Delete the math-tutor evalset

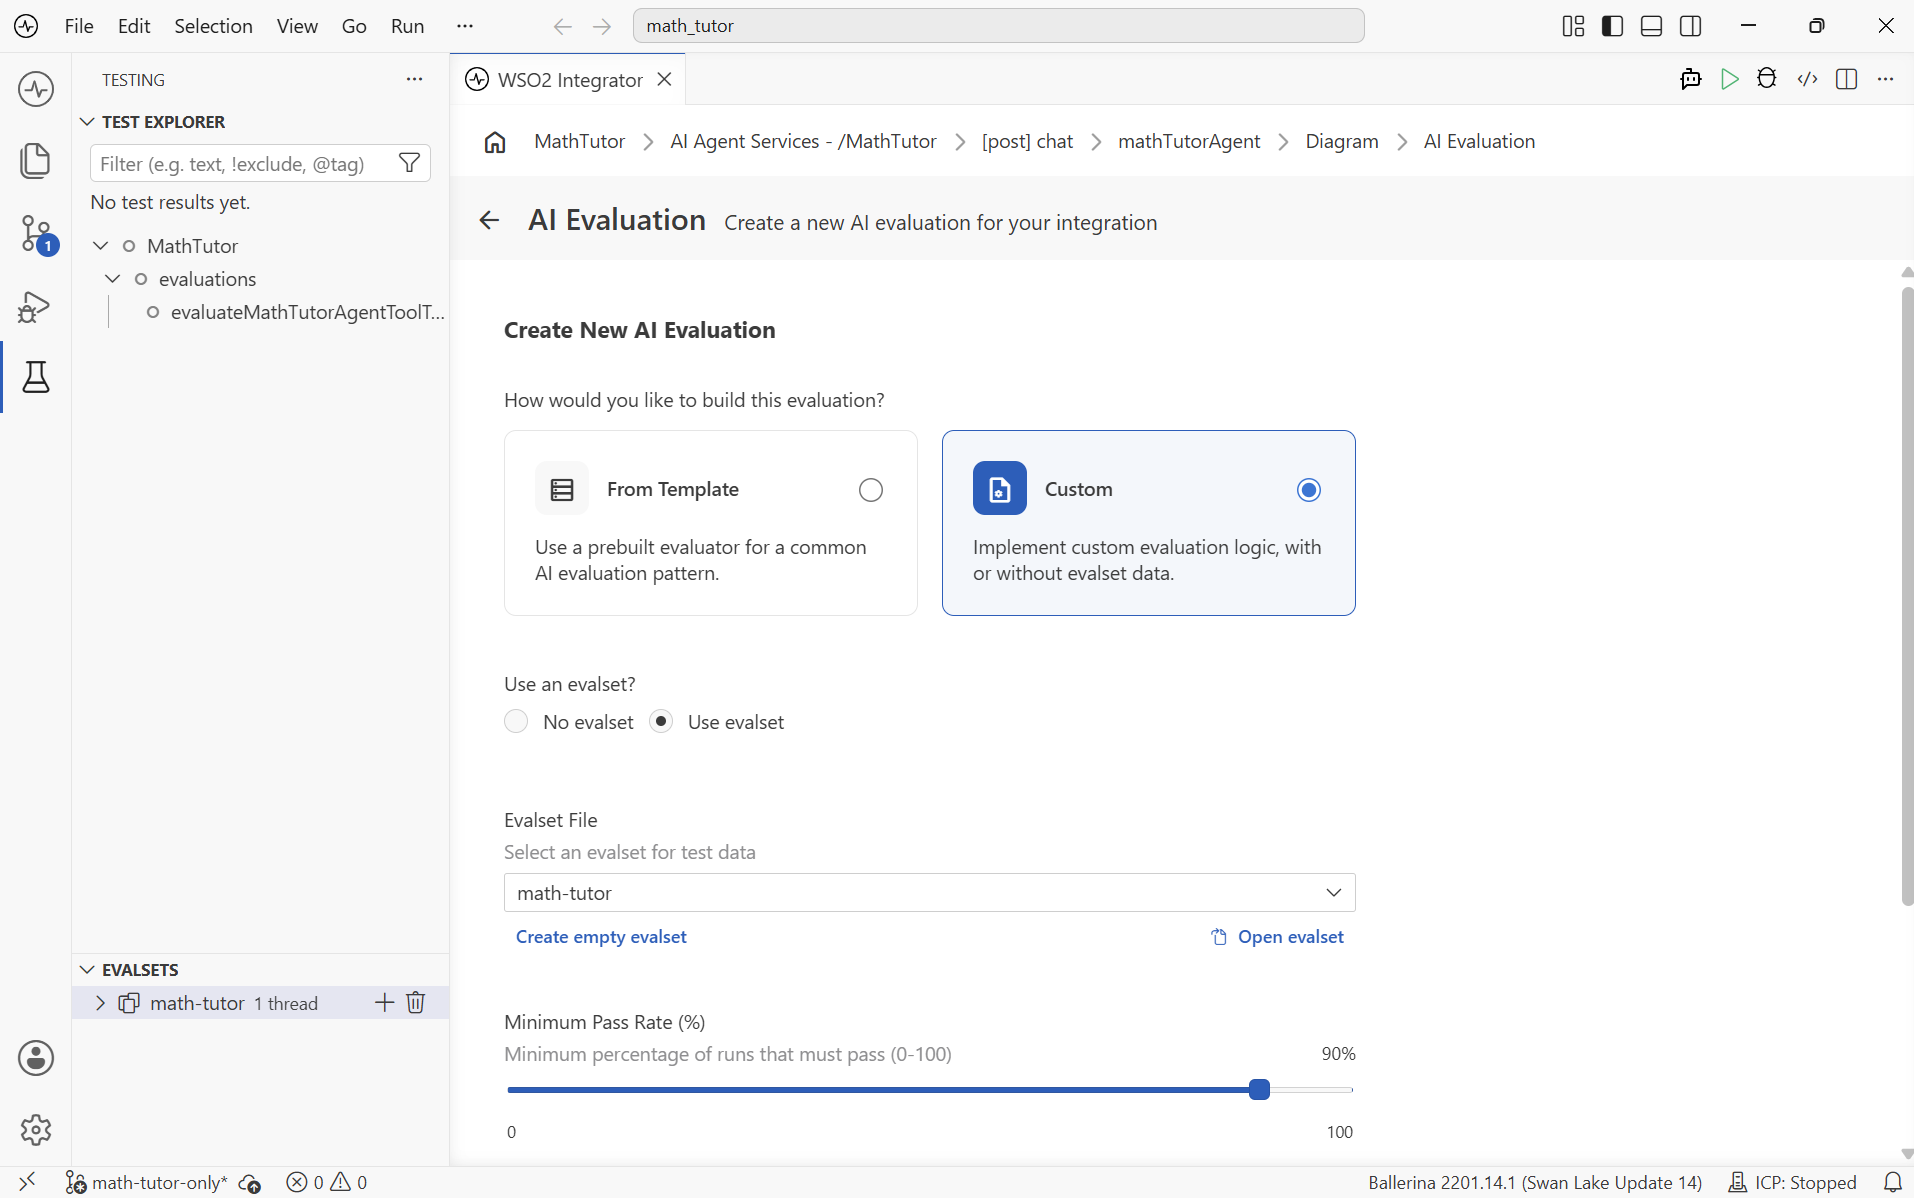(416, 1002)
